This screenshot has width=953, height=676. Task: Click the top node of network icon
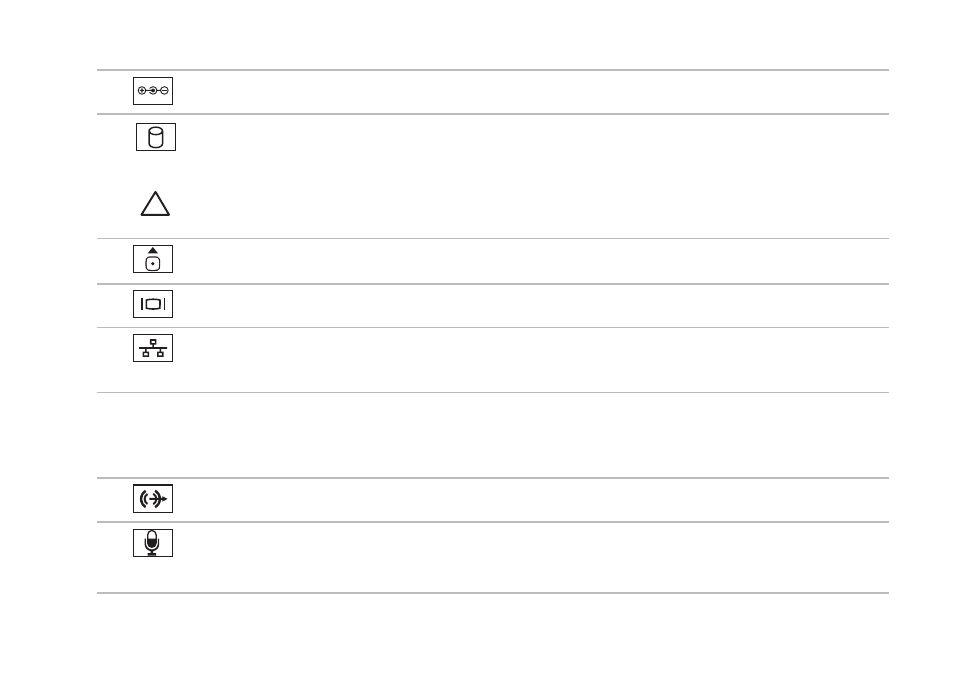(x=153, y=342)
